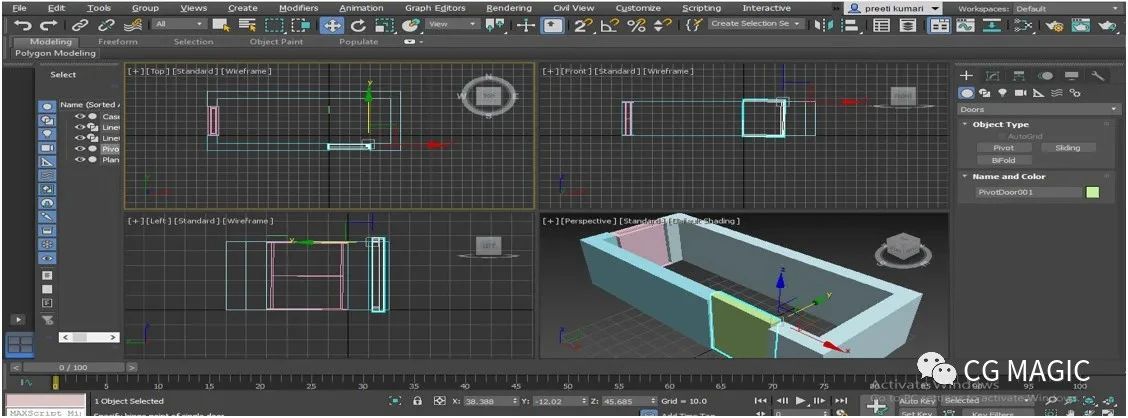The image size is (1128, 418).
Task: Select the Unlink Selection icon
Action: pos(106,25)
